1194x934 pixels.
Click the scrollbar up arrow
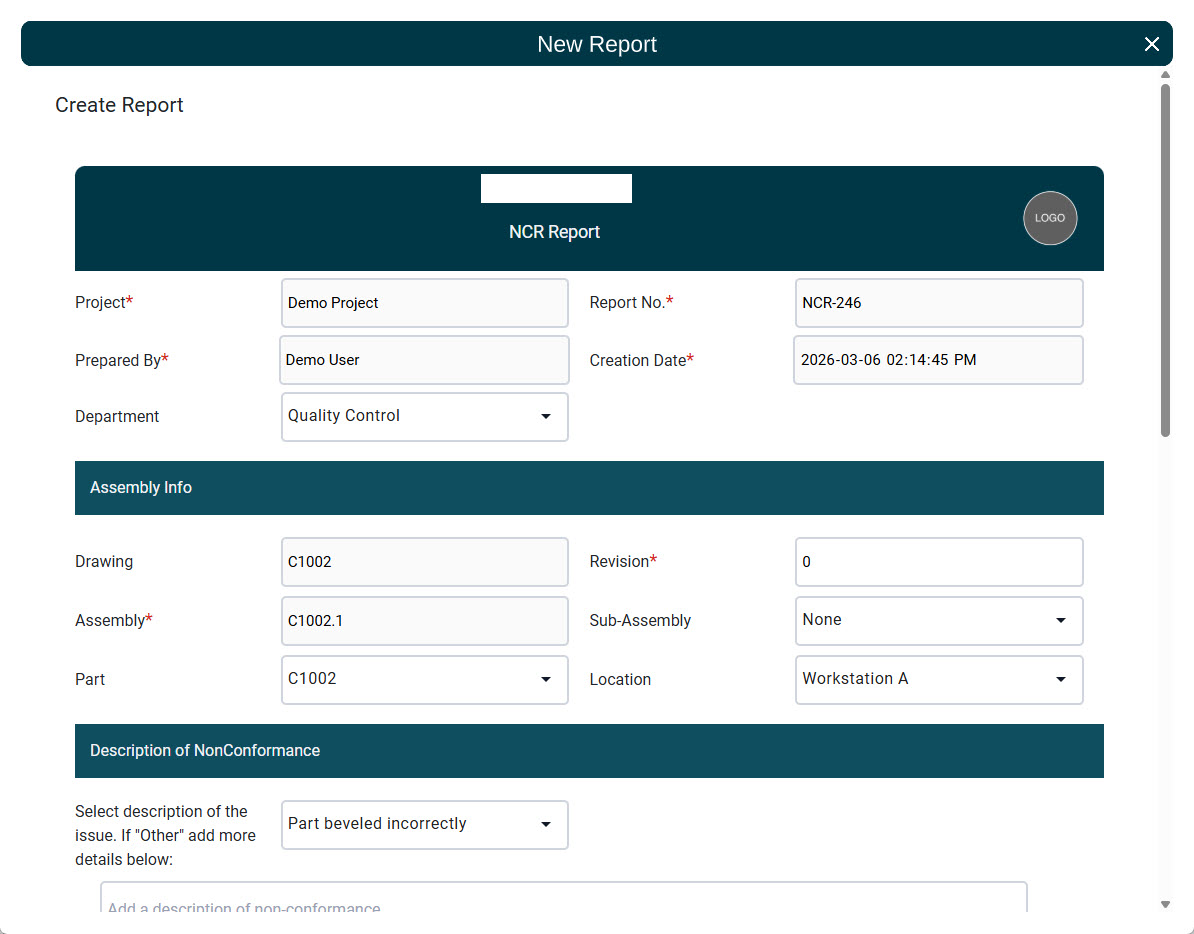click(1165, 75)
